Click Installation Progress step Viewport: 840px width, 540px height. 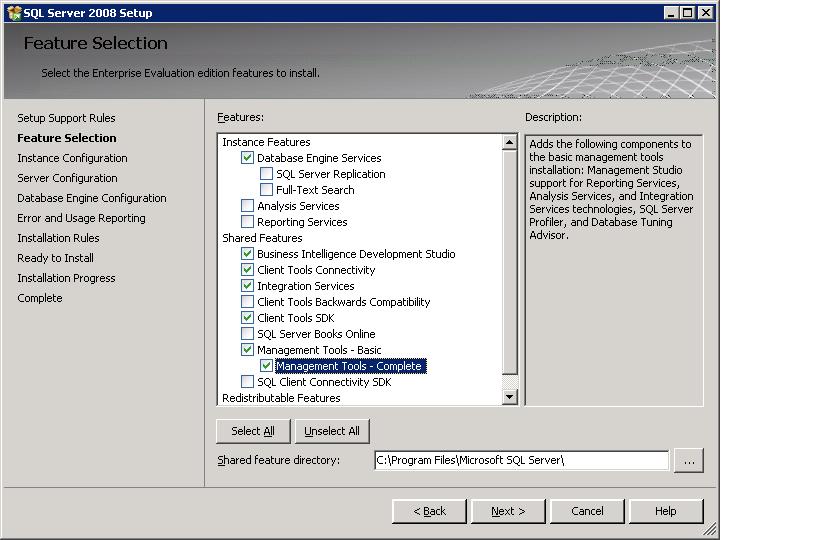(66, 278)
